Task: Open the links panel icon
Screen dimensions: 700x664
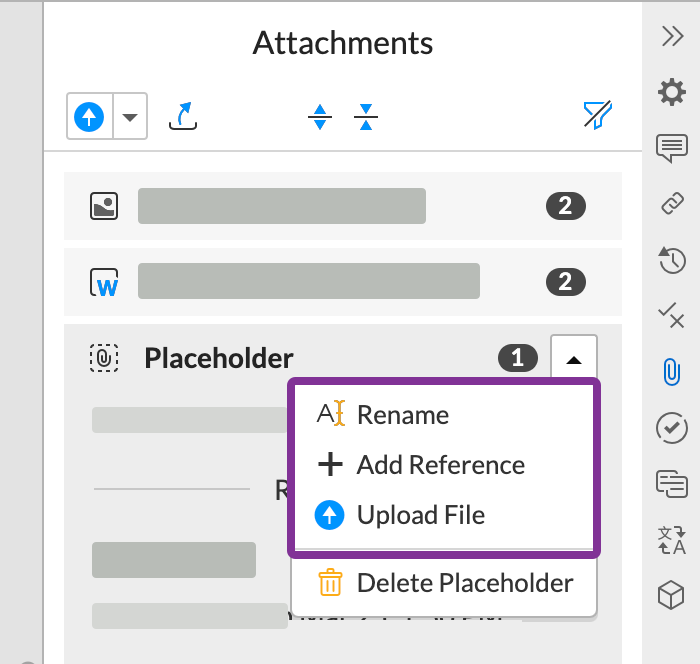Action: pos(672,204)
